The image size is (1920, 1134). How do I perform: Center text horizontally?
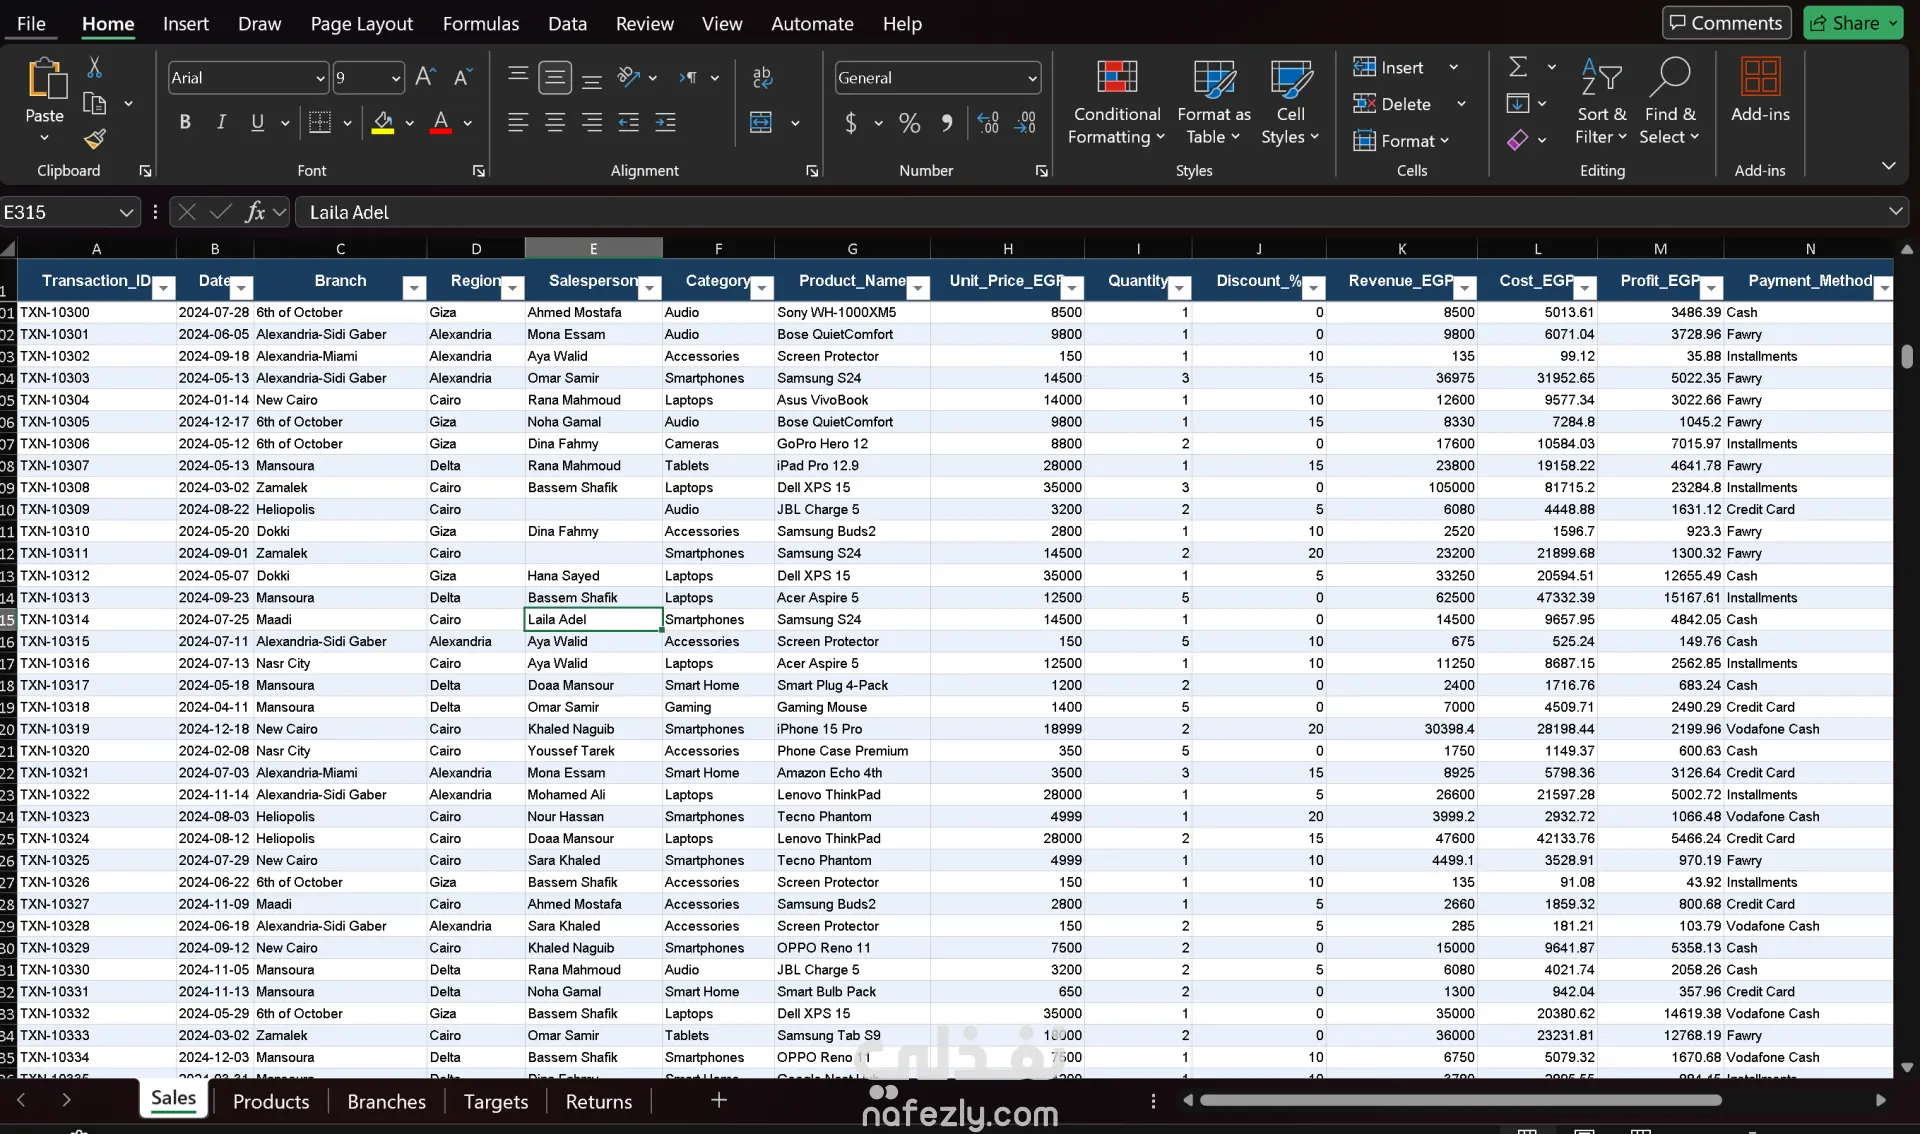(x=555, y=122)
